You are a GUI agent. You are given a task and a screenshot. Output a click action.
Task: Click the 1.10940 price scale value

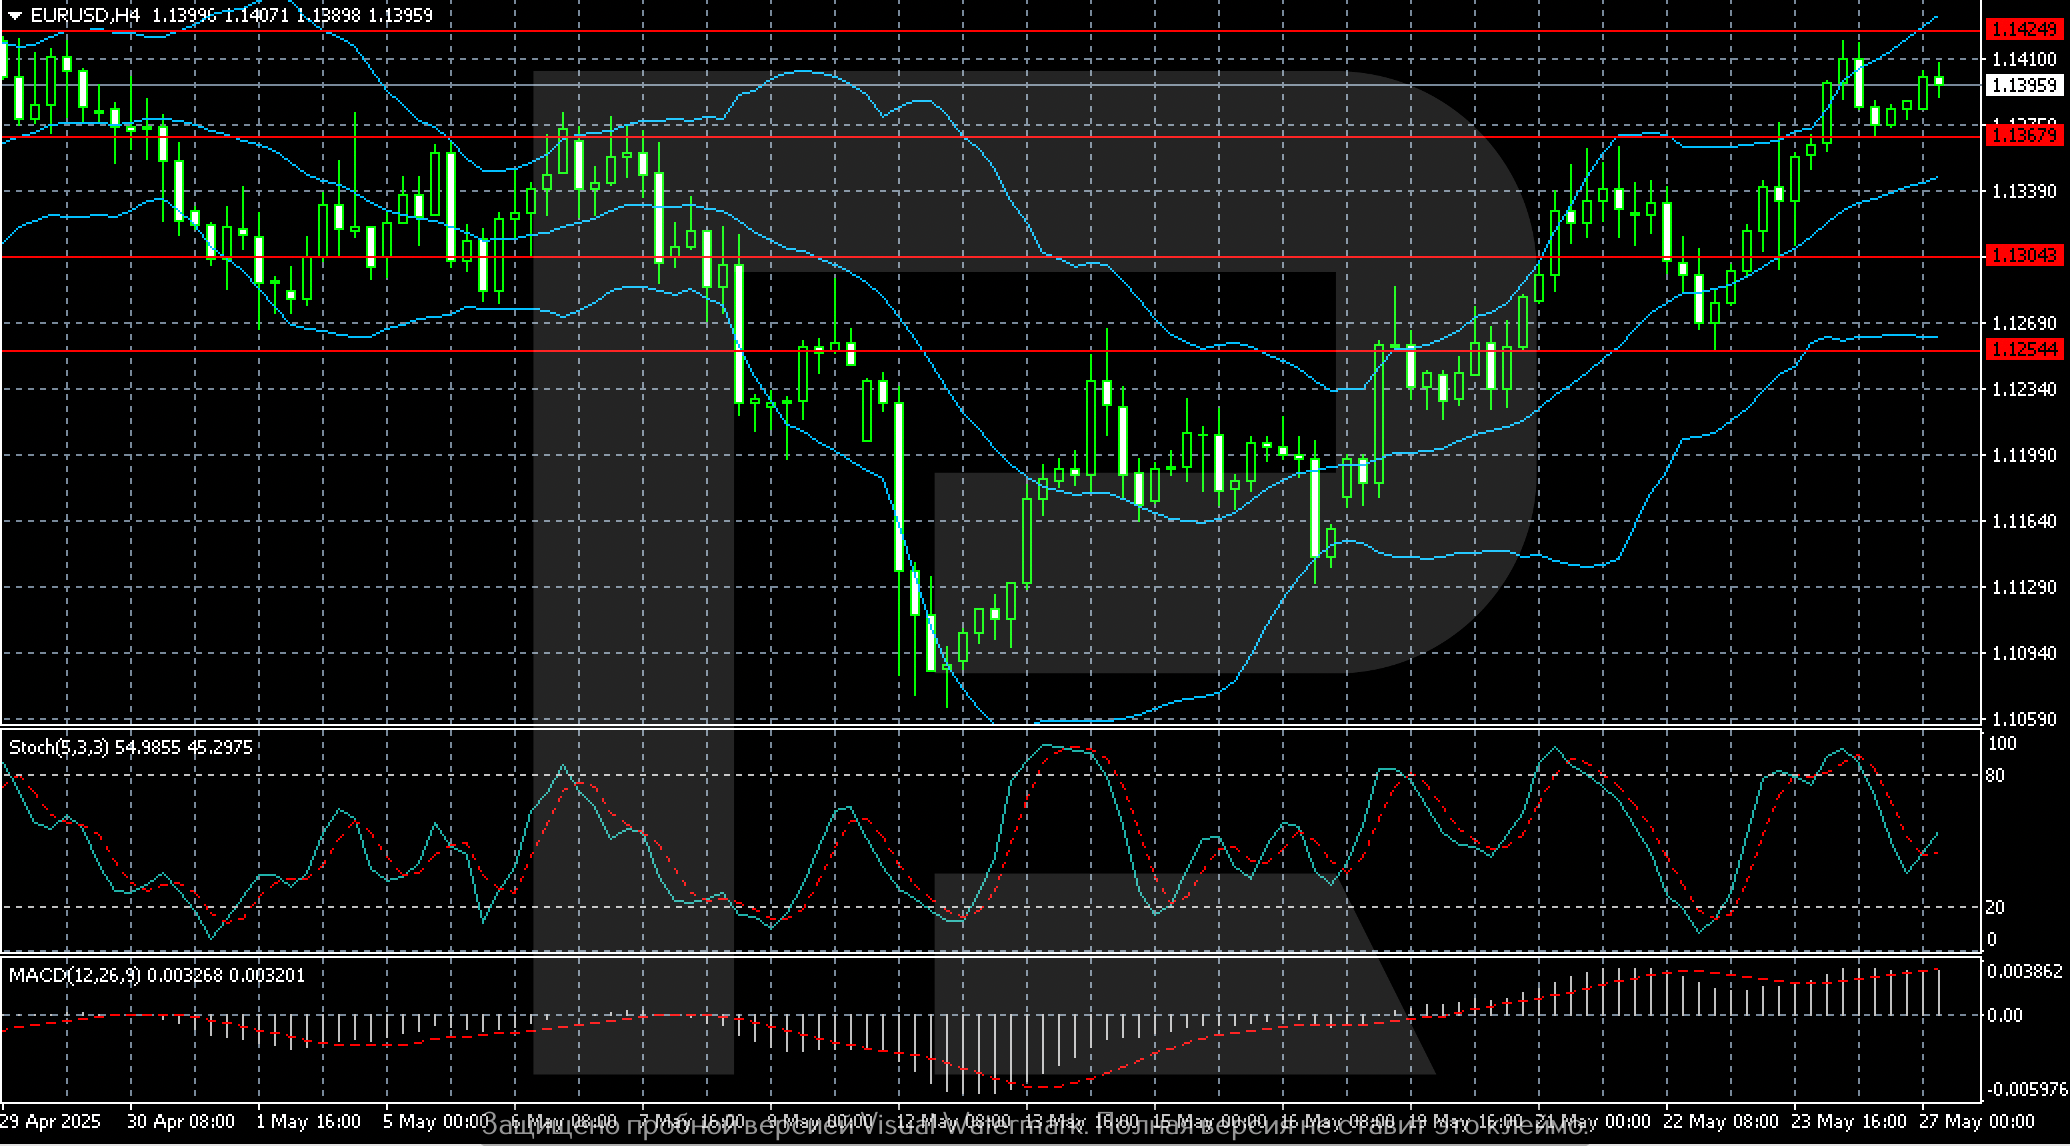pyautogui.click(x=2024, y=653)
